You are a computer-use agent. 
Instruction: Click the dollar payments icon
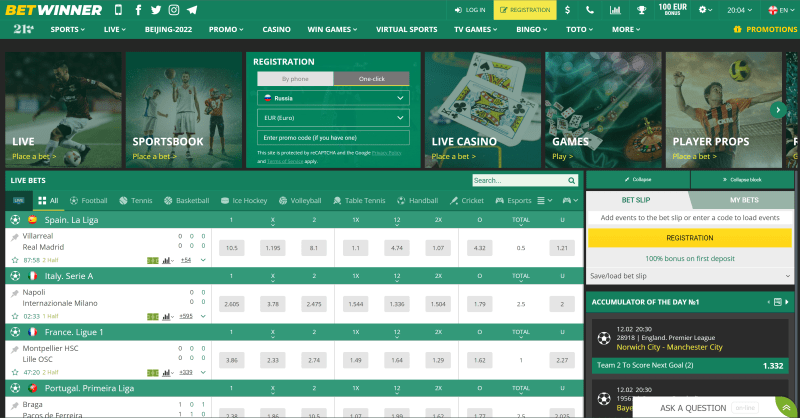point(567,10)
